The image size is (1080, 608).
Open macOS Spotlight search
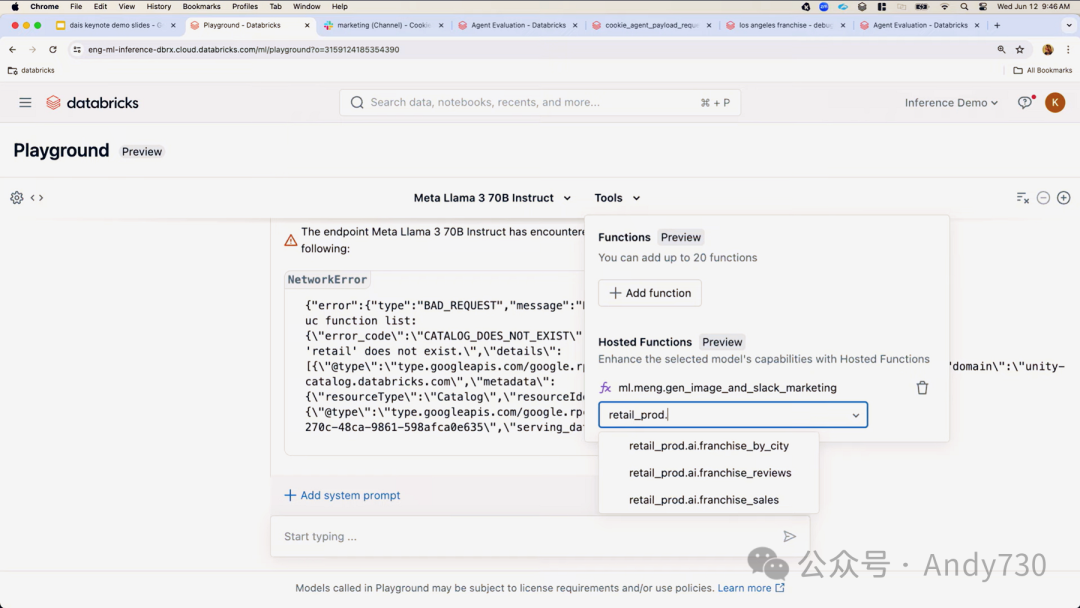[x=964, y=6]
